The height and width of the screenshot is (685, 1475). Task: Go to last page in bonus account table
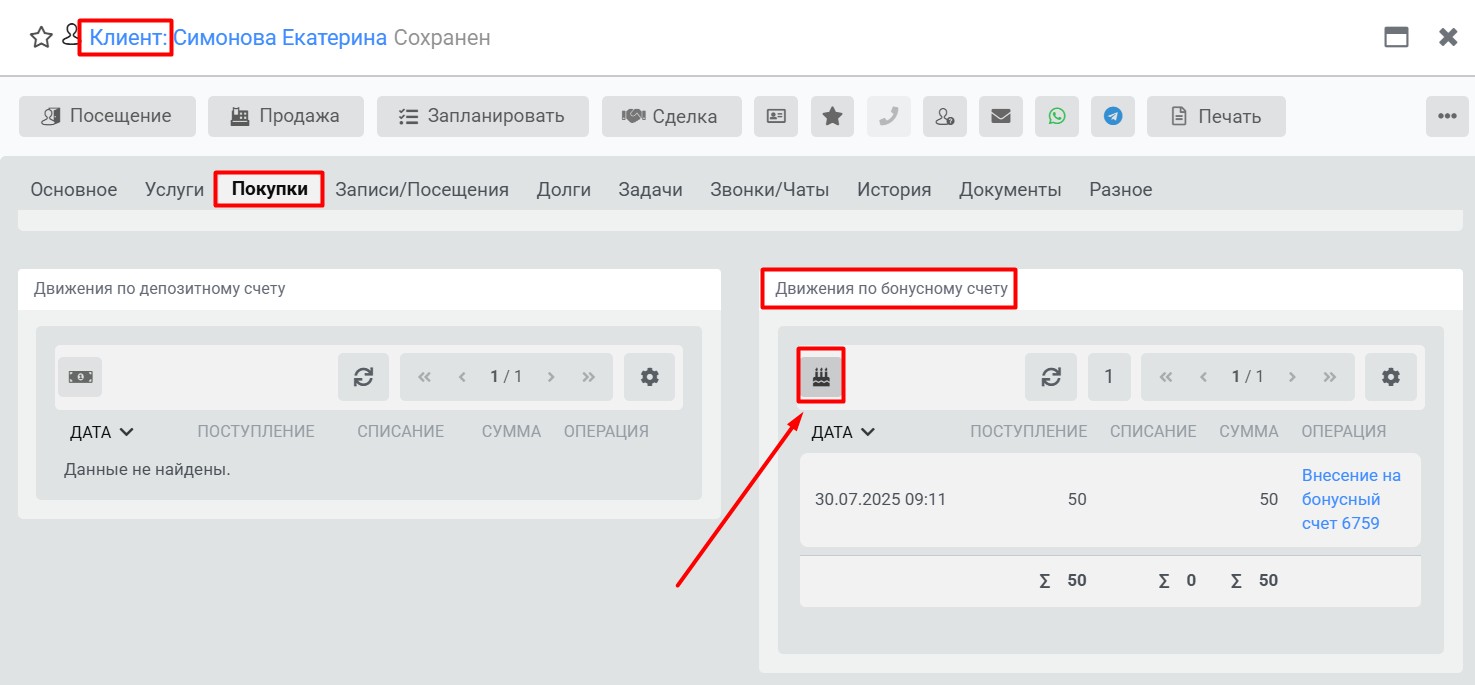pyautogui.click(x=1330, y=377)
